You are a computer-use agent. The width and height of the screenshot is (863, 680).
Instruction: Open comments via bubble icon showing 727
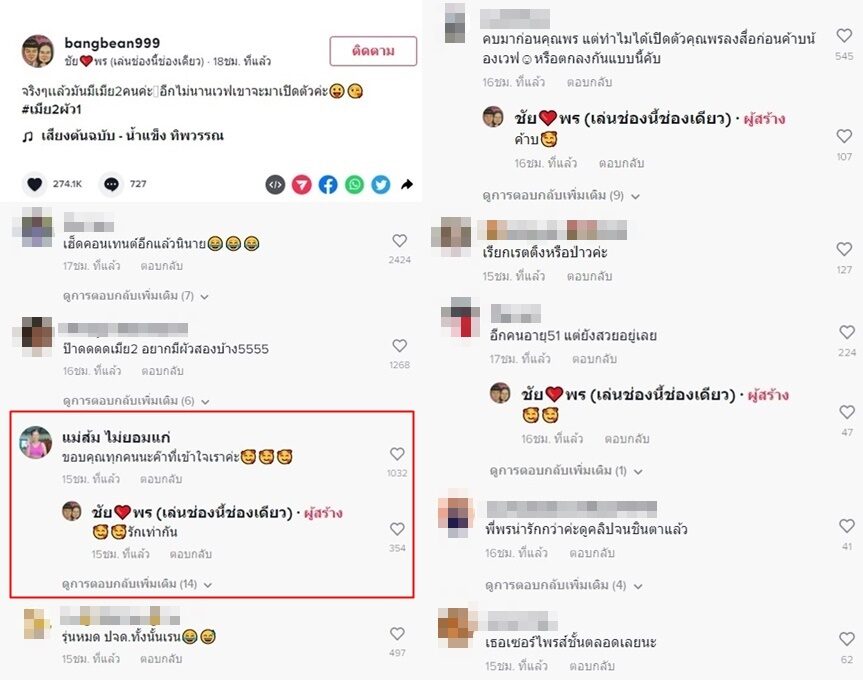click(x=111, y=184)
